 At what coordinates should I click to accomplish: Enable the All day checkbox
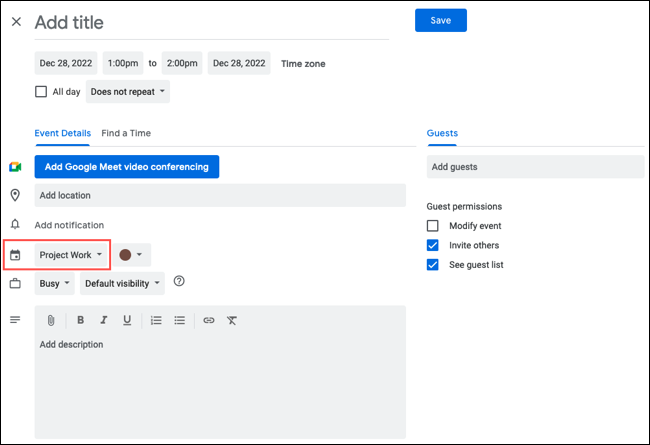click(41, 92)
